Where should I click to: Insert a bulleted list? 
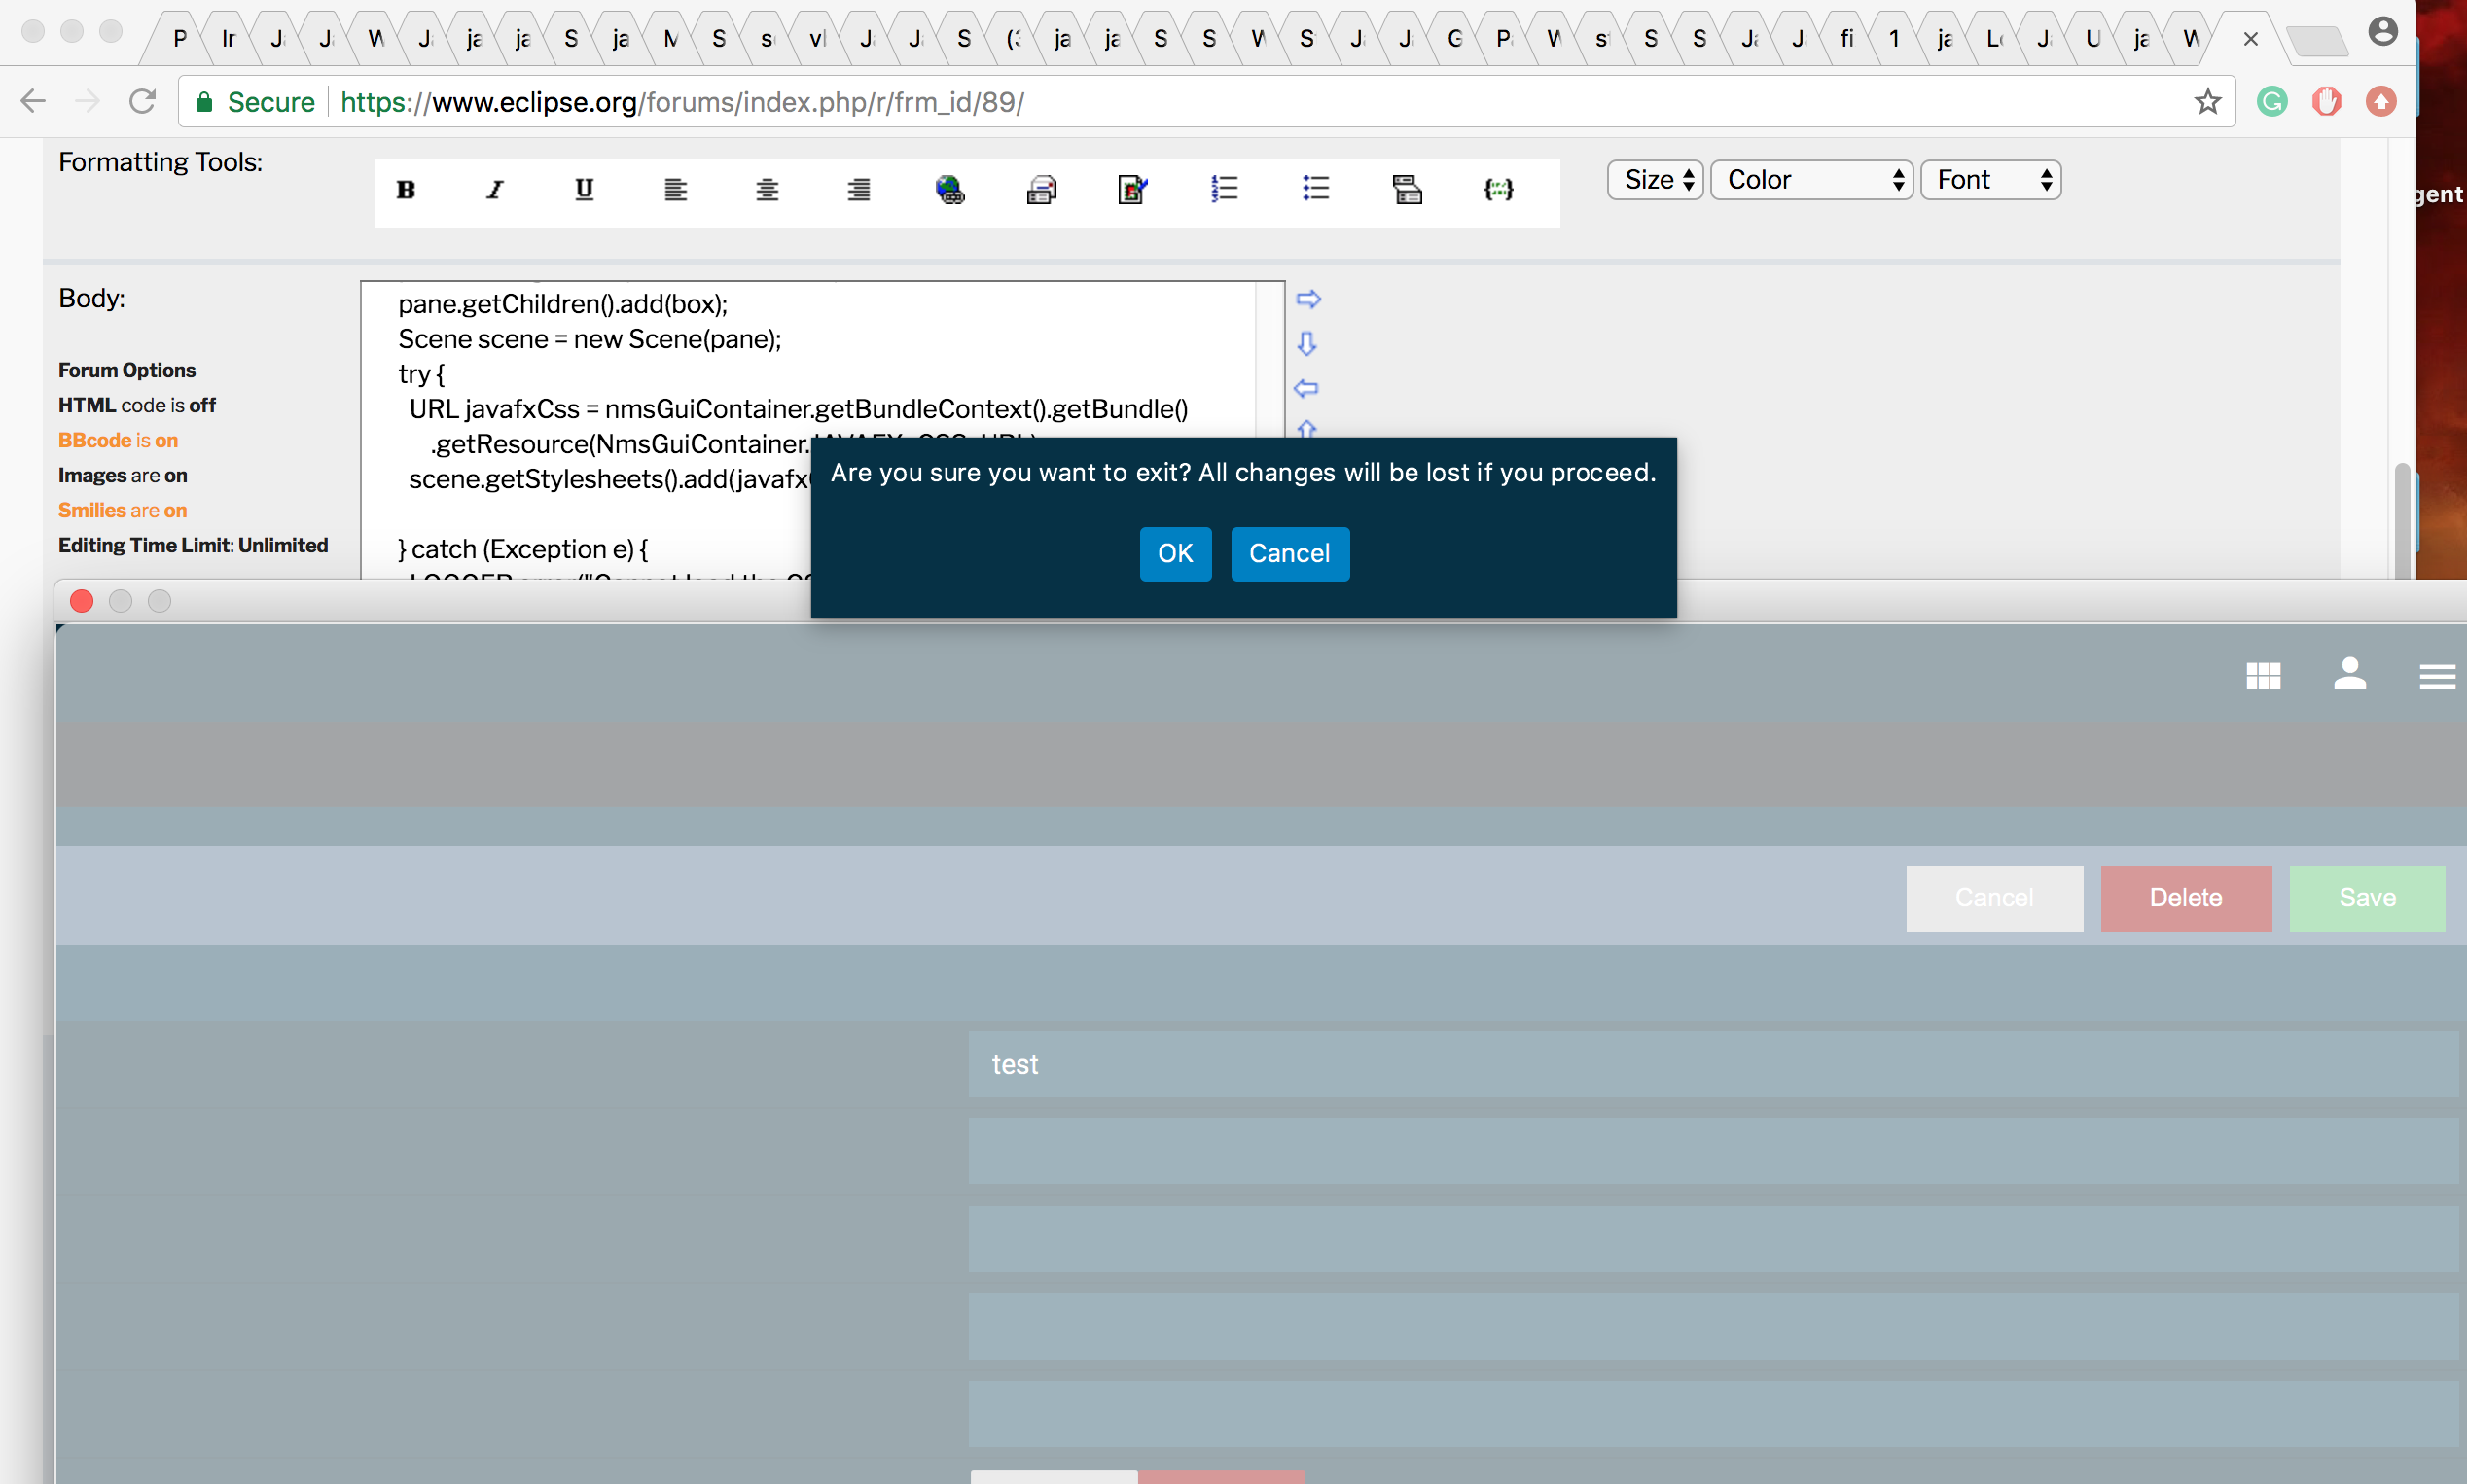point(1316,189)
